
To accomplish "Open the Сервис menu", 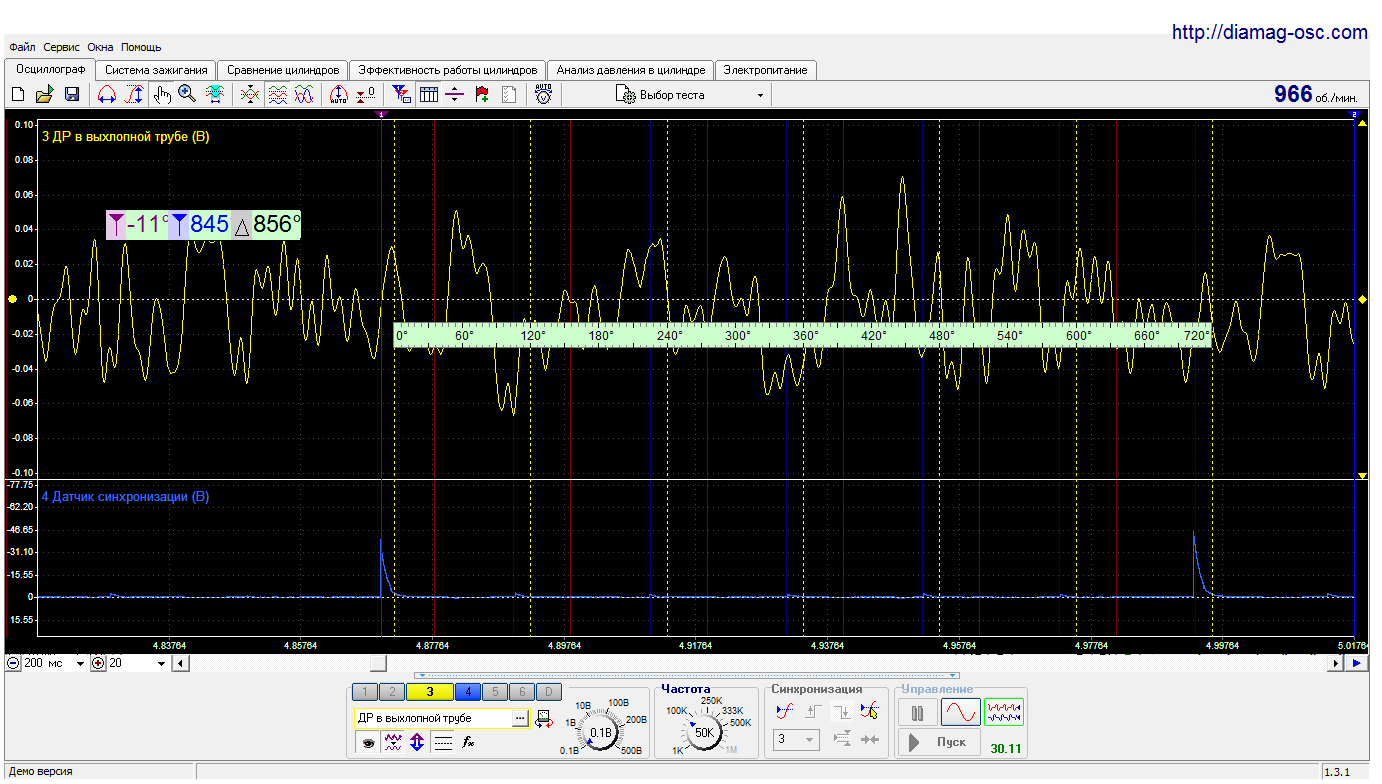I will pyautogui.click(x=62, y=47).
